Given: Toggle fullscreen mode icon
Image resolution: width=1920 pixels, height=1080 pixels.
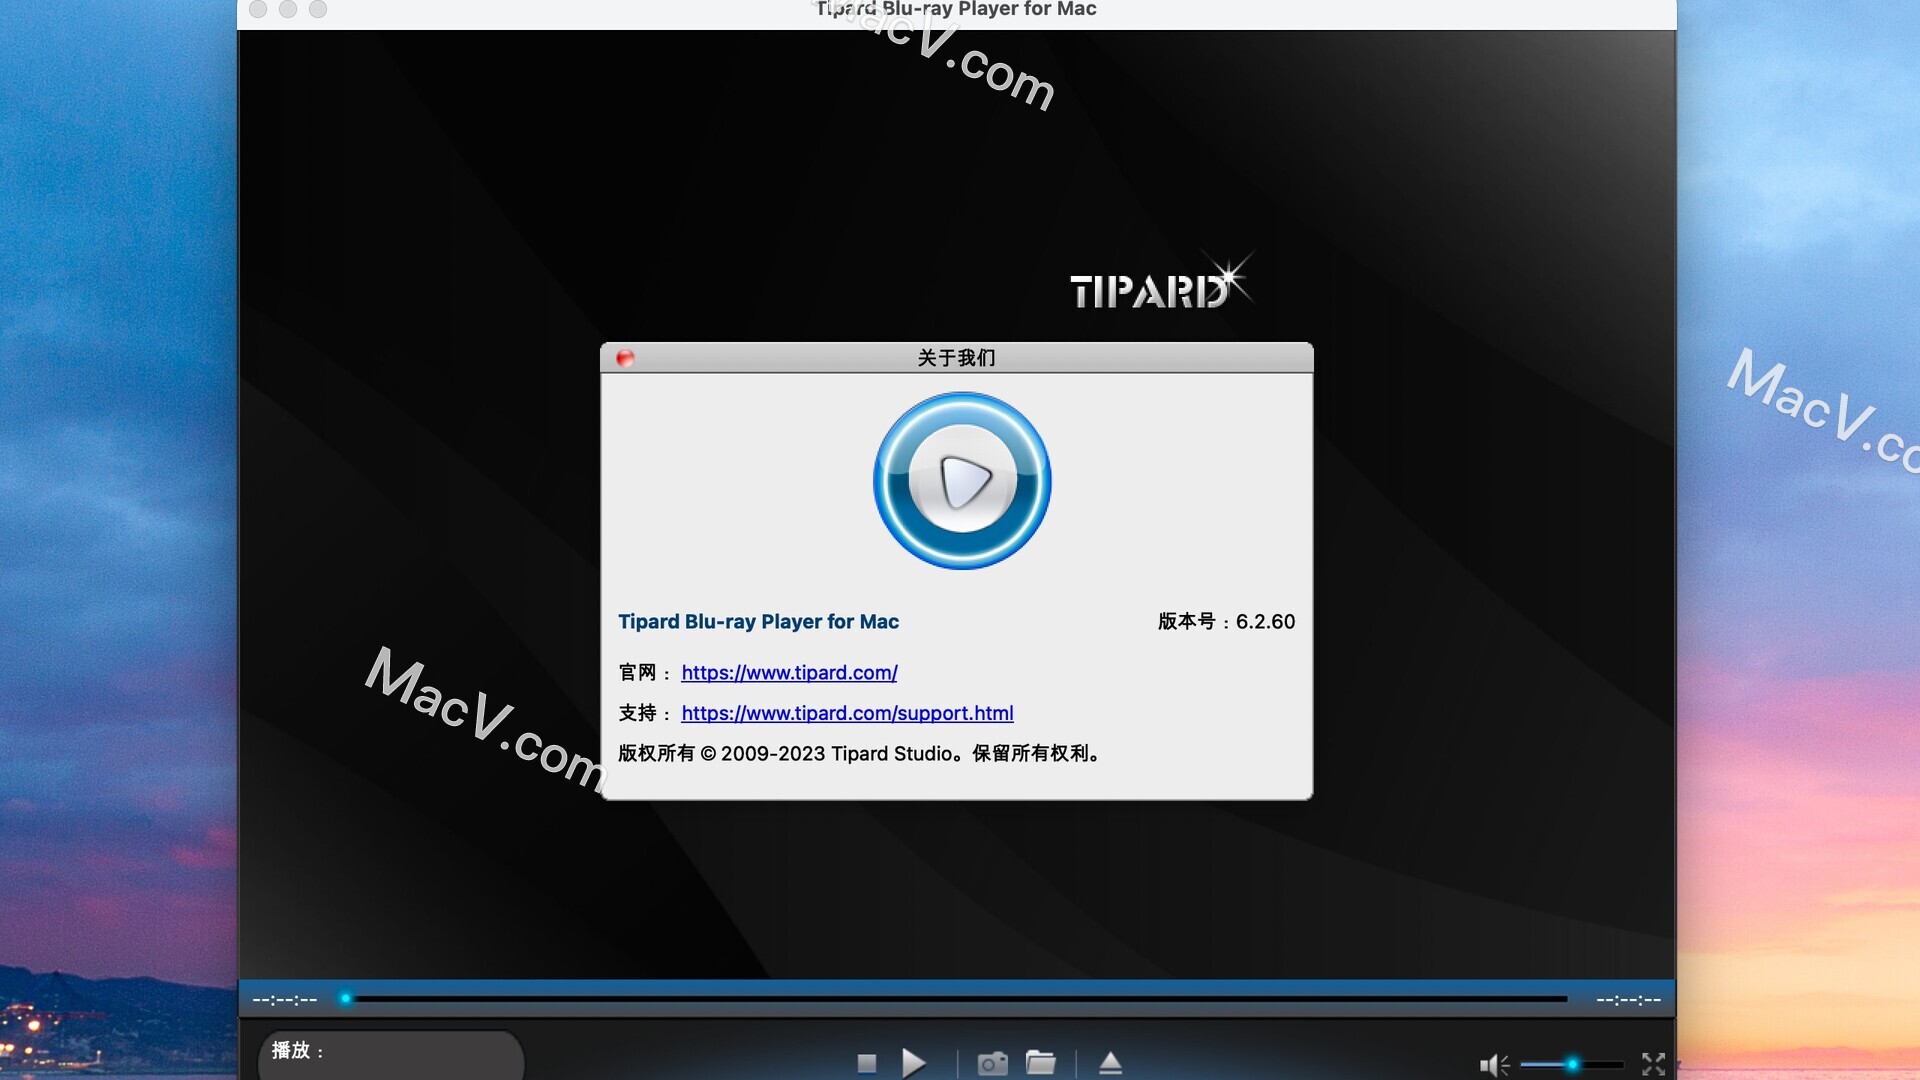Looking at the screenshot, I should click(1653, 1064).
